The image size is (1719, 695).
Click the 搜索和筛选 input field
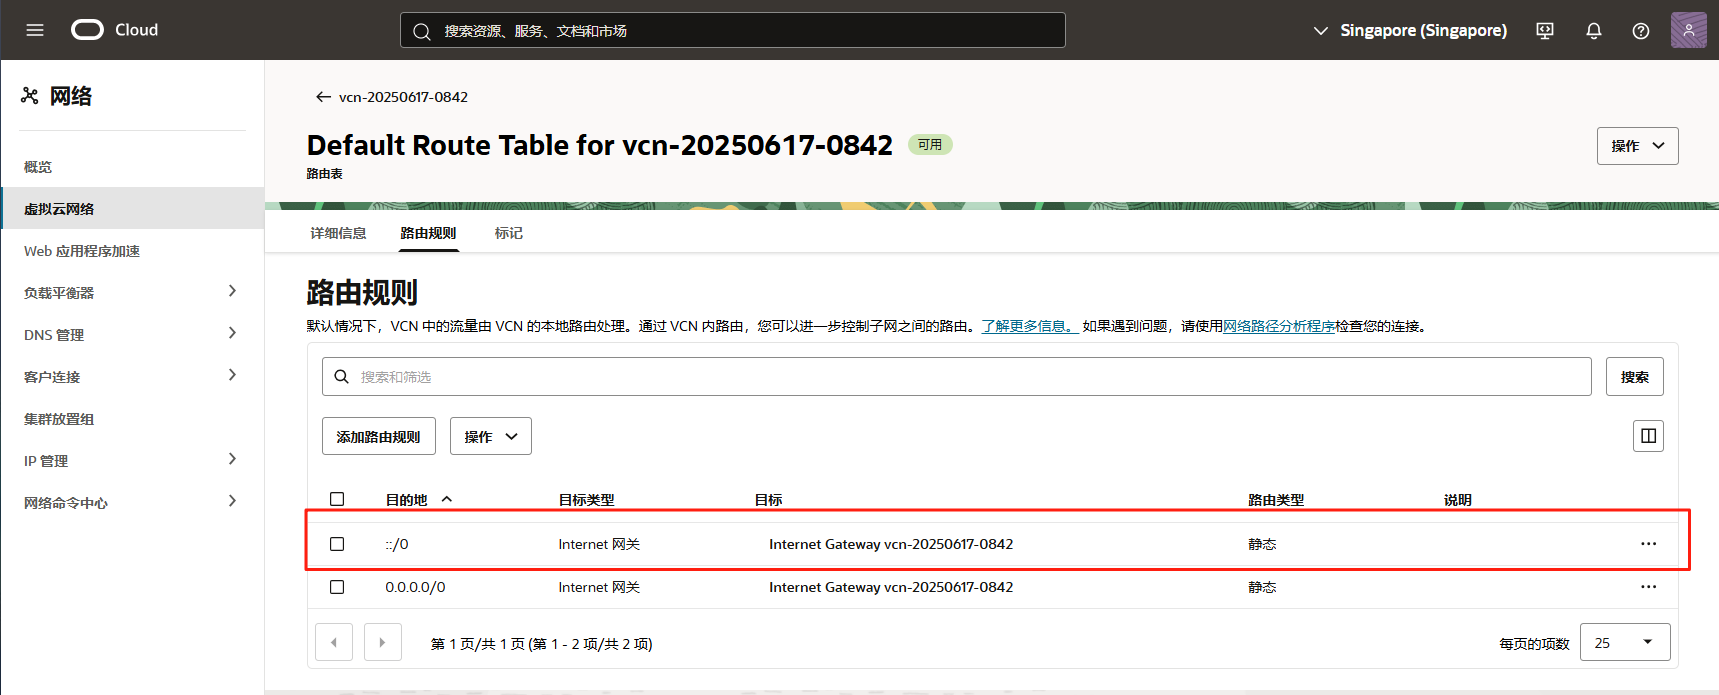(955, 377)
